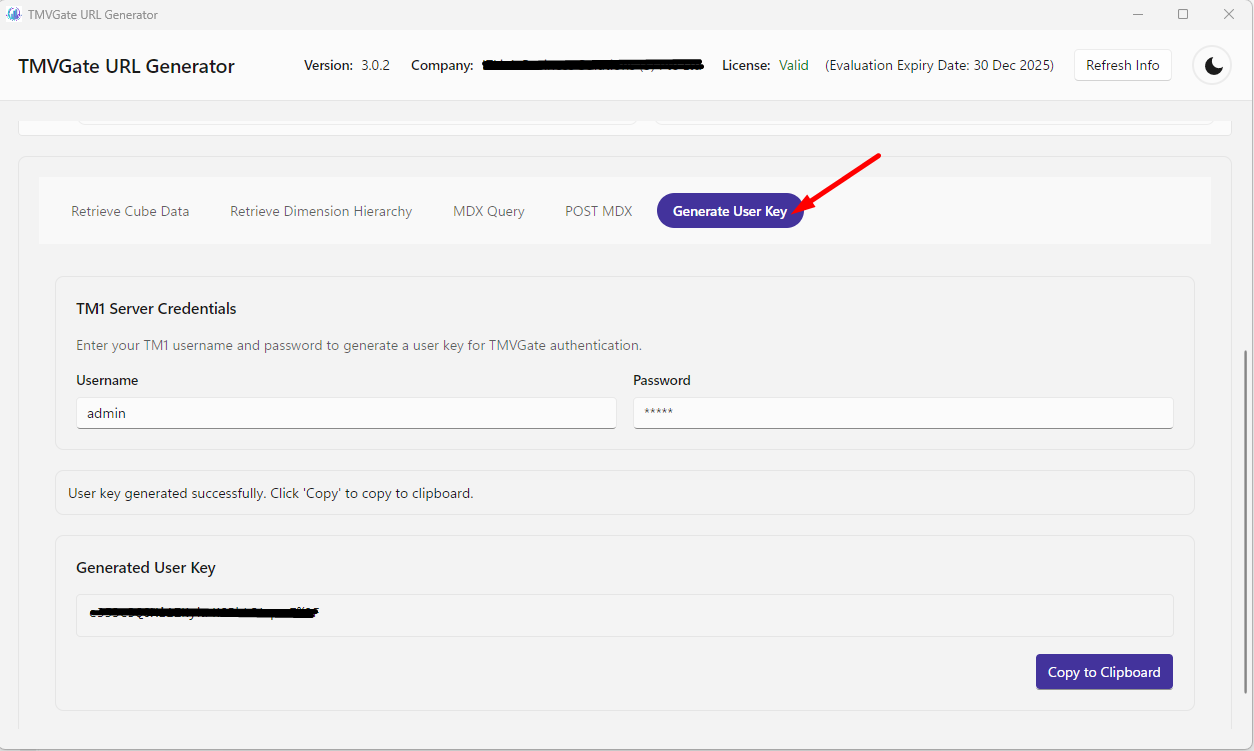Click the 'Username' field label

click(x=107, y=380)
